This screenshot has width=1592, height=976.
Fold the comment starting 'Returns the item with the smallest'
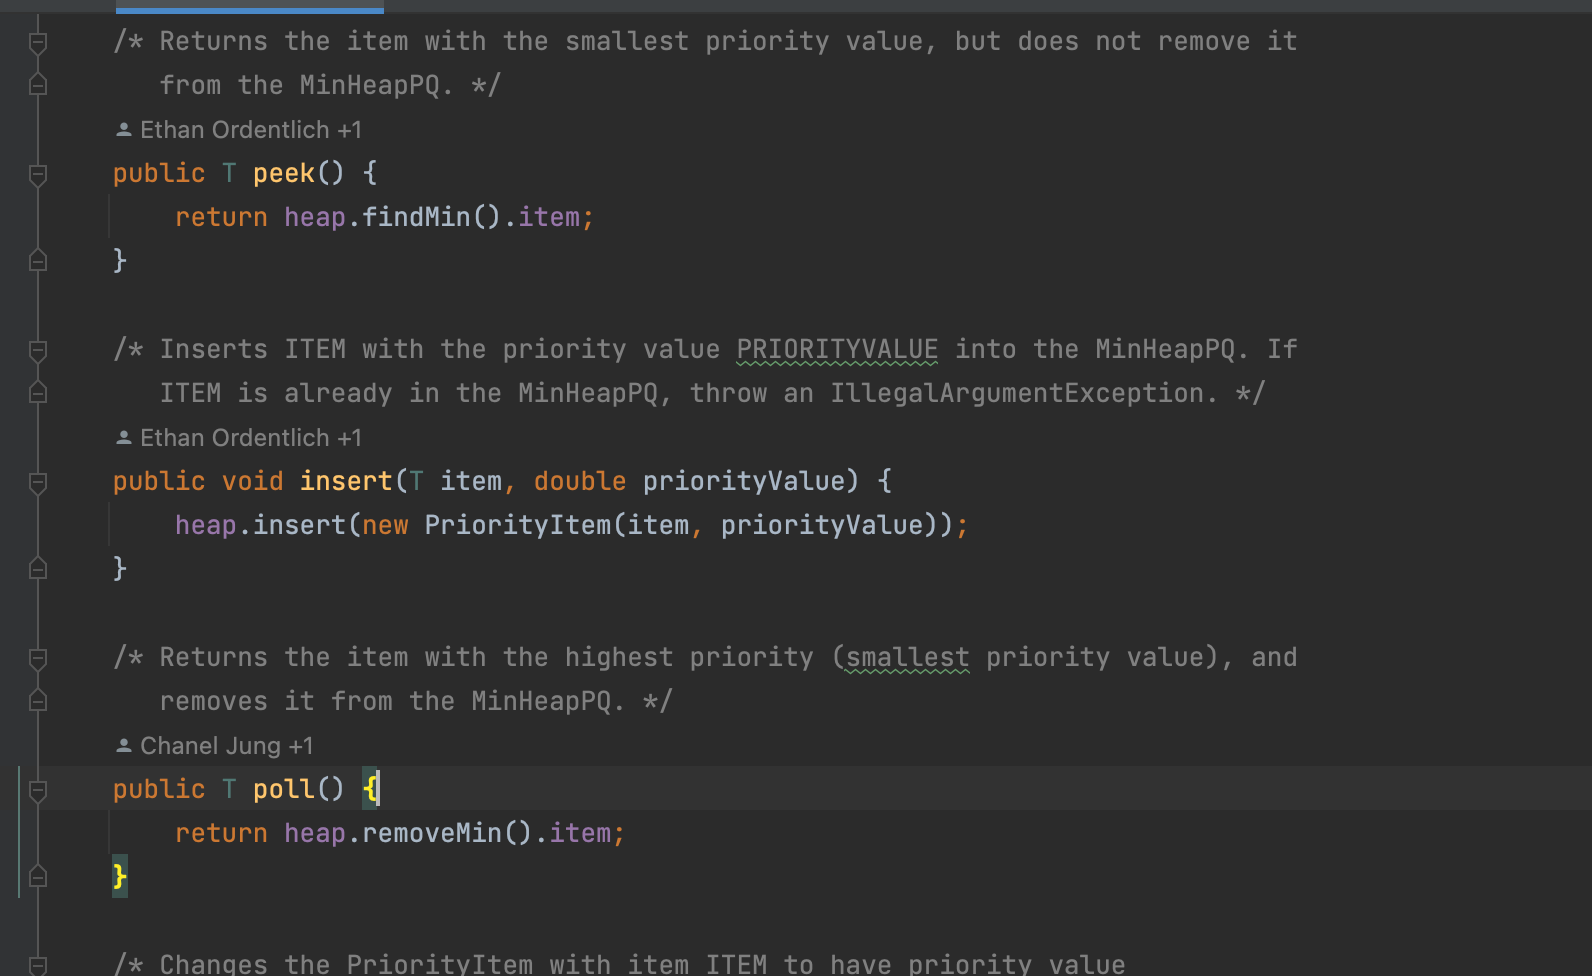point(38,42)
